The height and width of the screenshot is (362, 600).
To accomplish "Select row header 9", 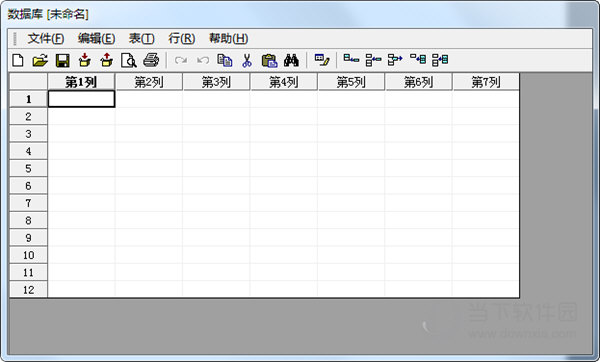I will [x=28, y=238].
